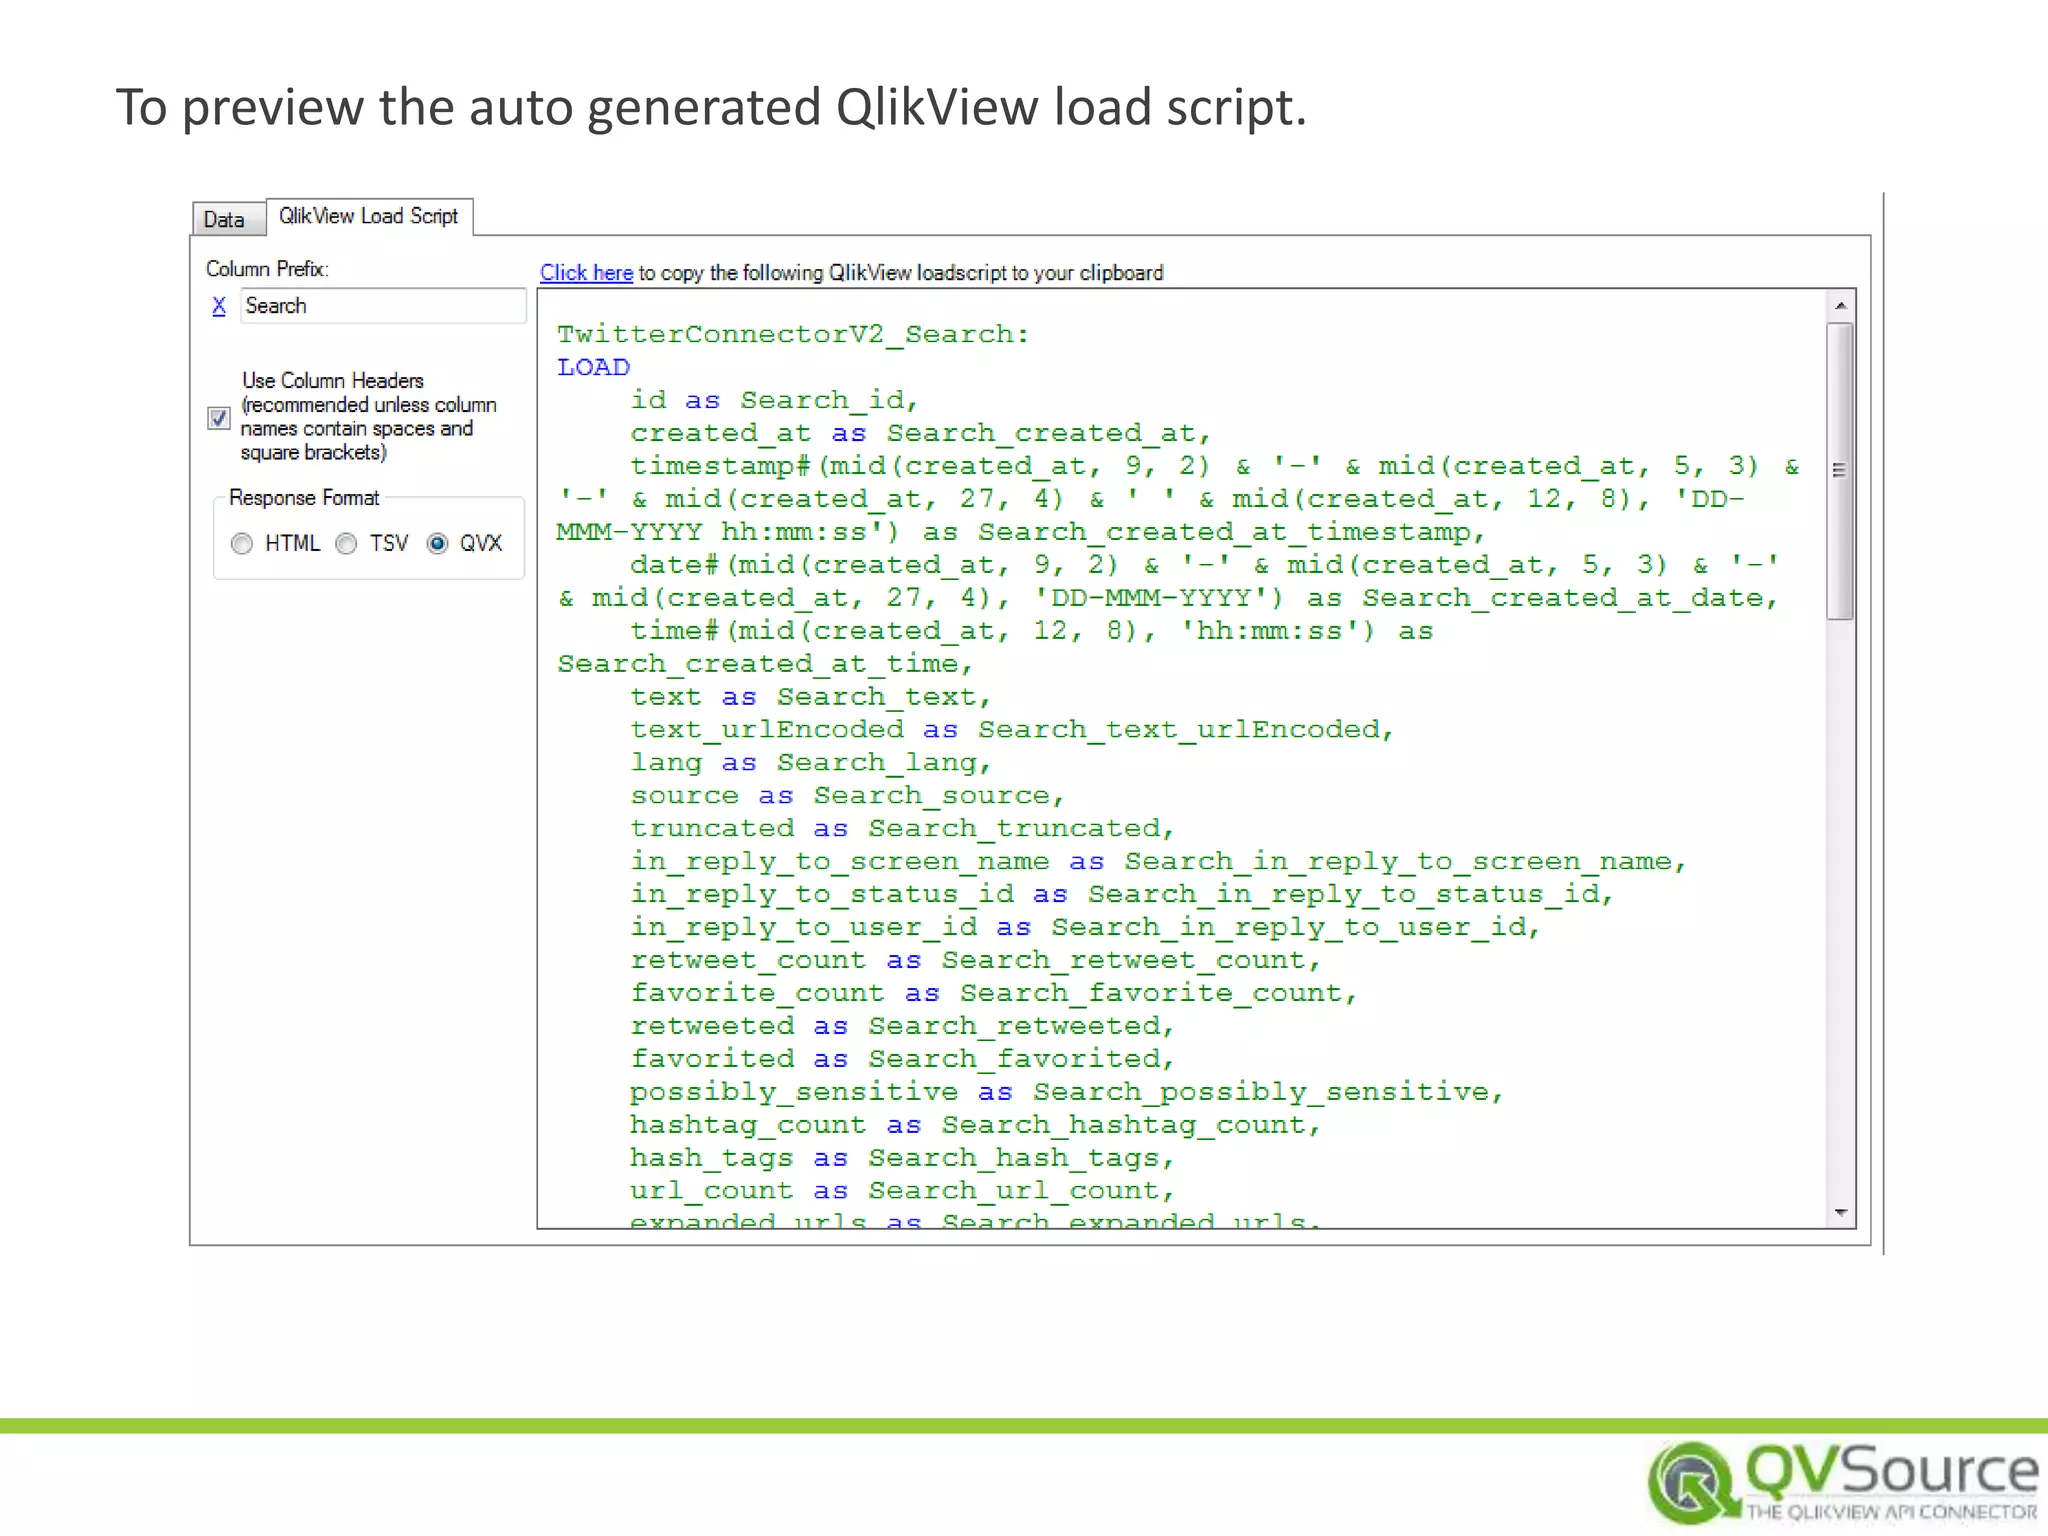
Task: Click 'text_urlEncoded as Search_text_urlEncoded,' line
Action: [x=1012, y=730]
